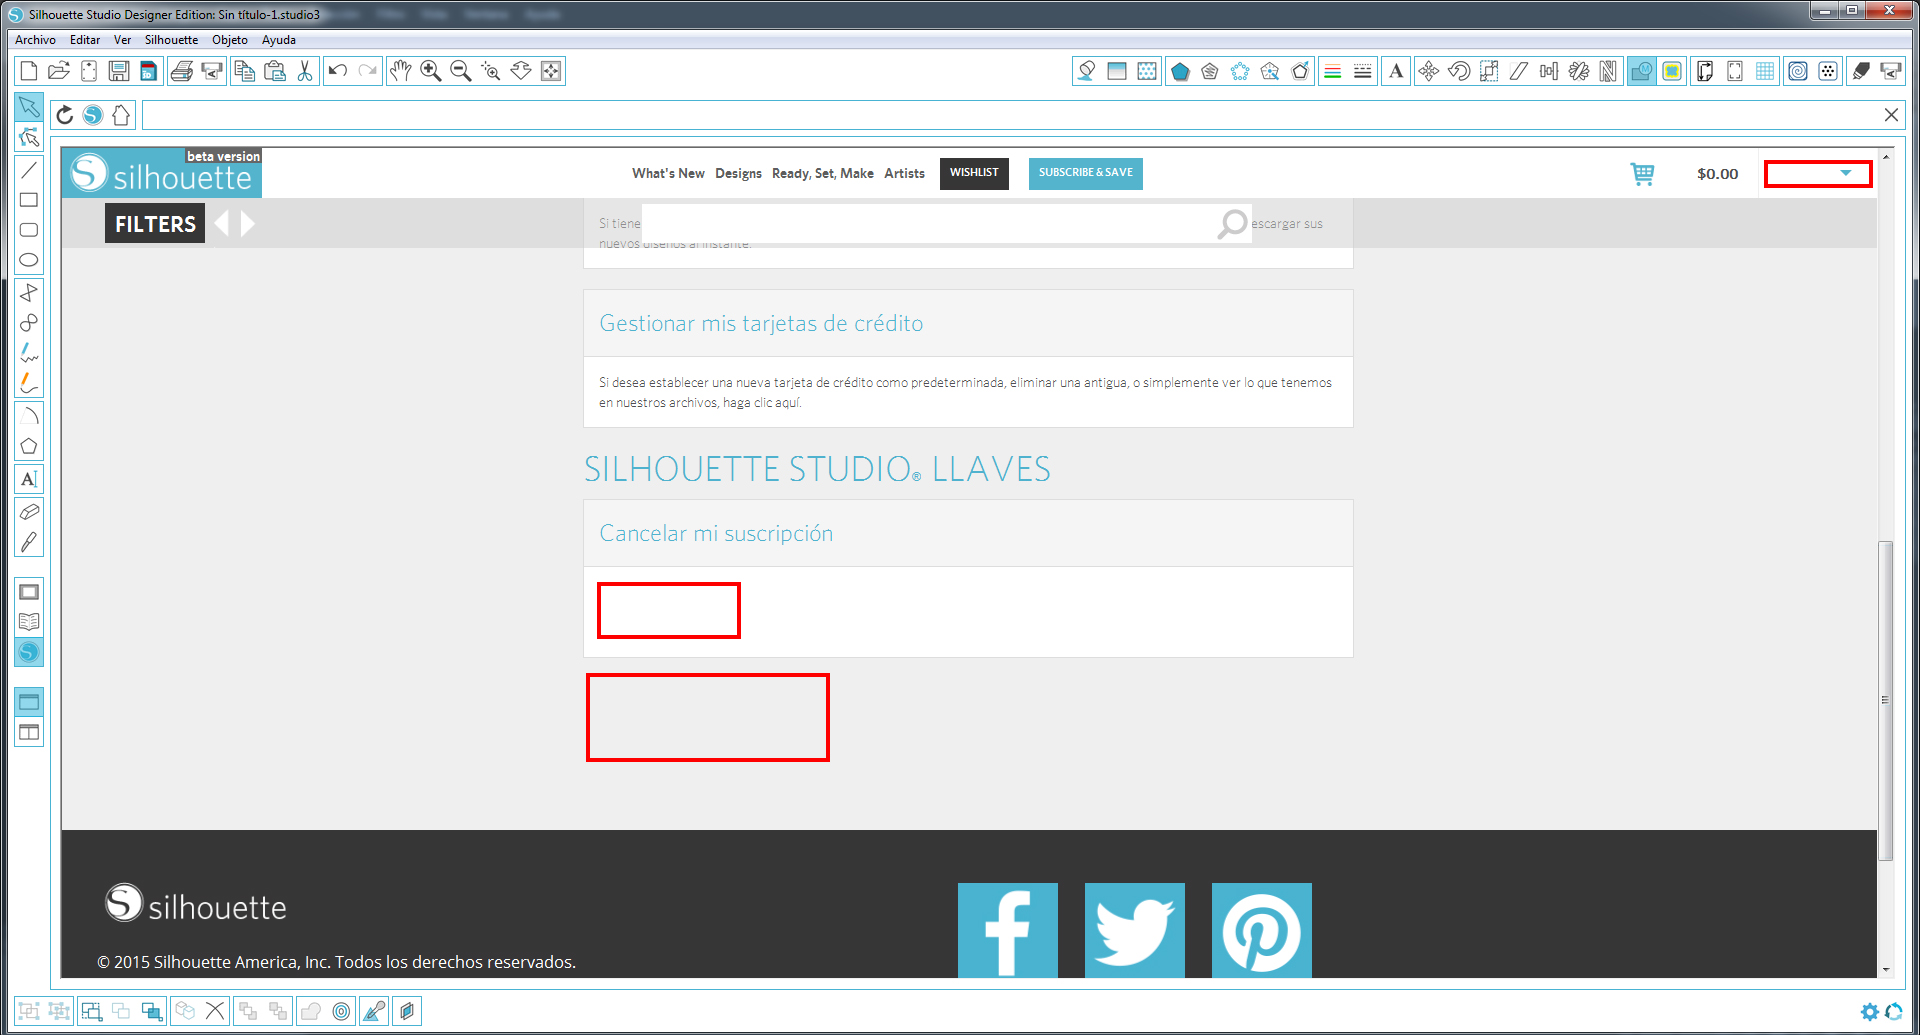
Task: Open Cancelar mi suscripción
Action: point(716,533)
